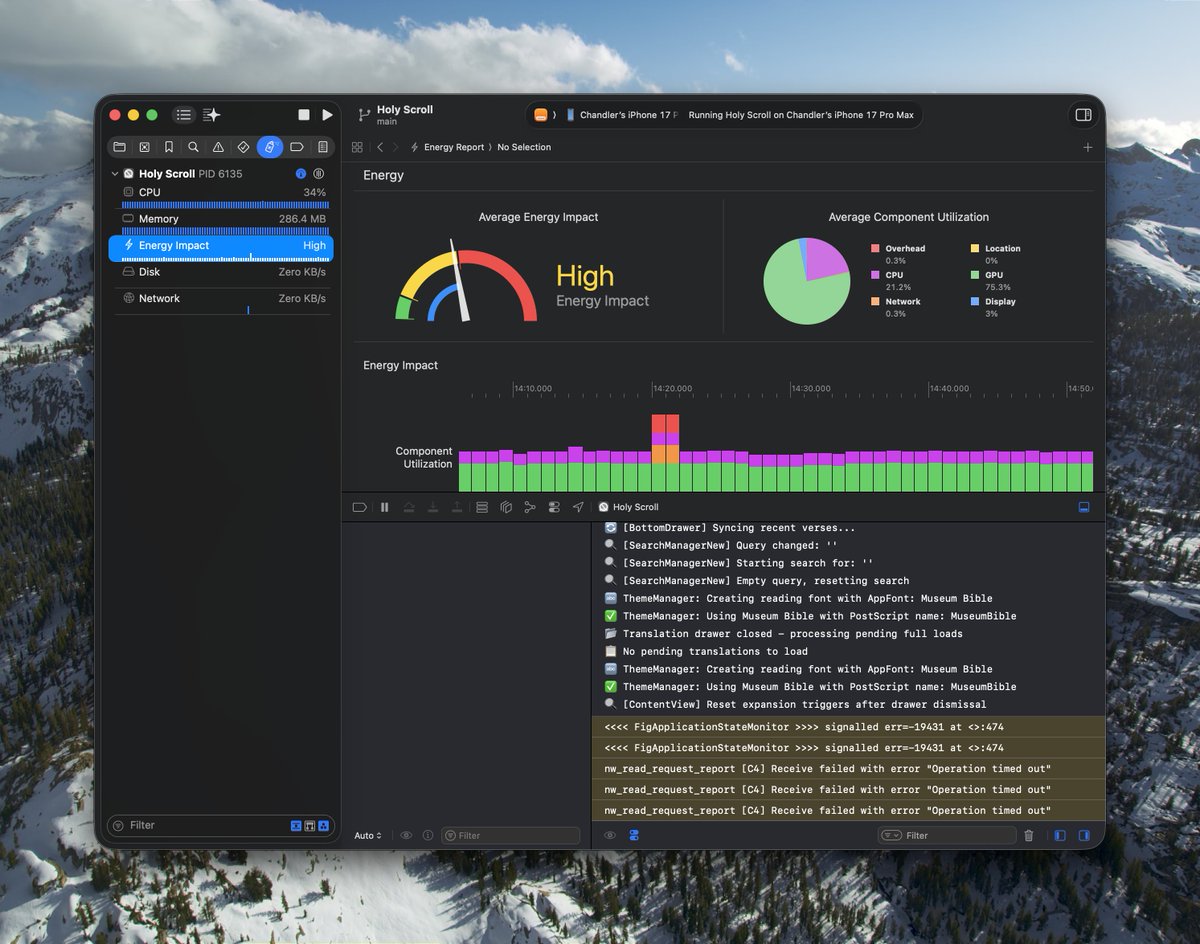Screen dimensions: 1200x944
Task: Open the Issue navigator warning icon
Action: (218, 147)
